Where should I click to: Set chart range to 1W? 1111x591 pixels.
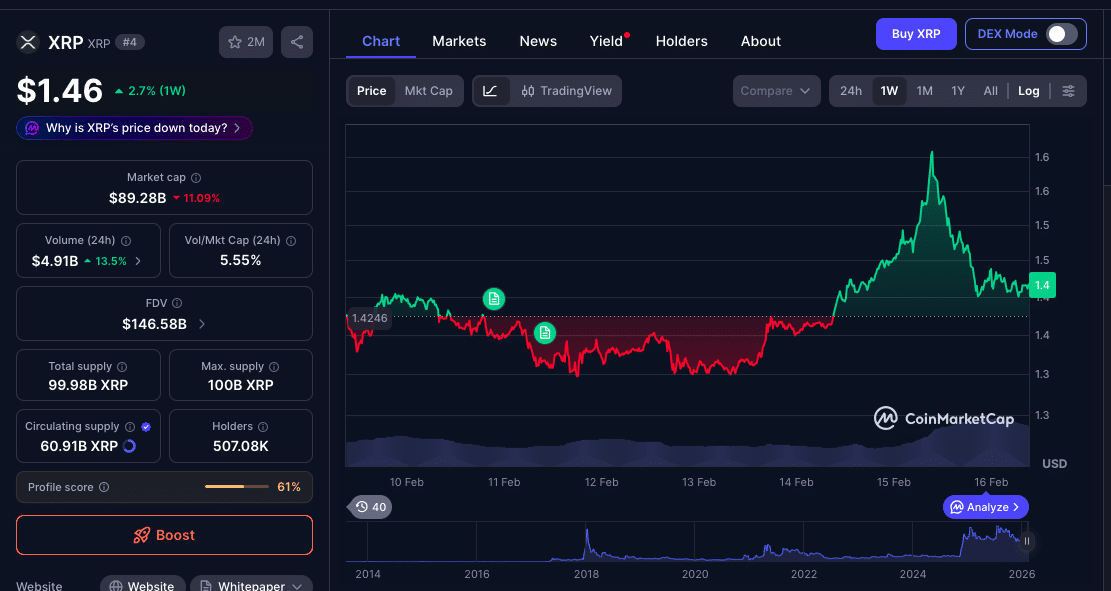click(889, 91)
